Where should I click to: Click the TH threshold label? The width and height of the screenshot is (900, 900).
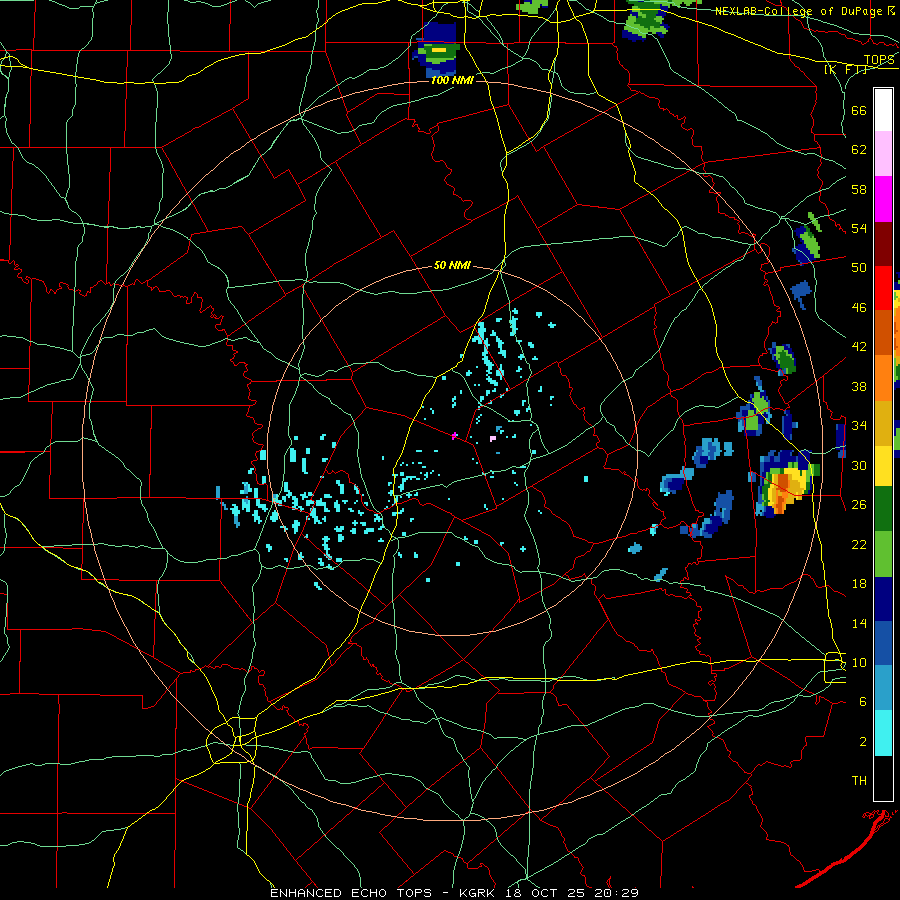tap(859, 781)
